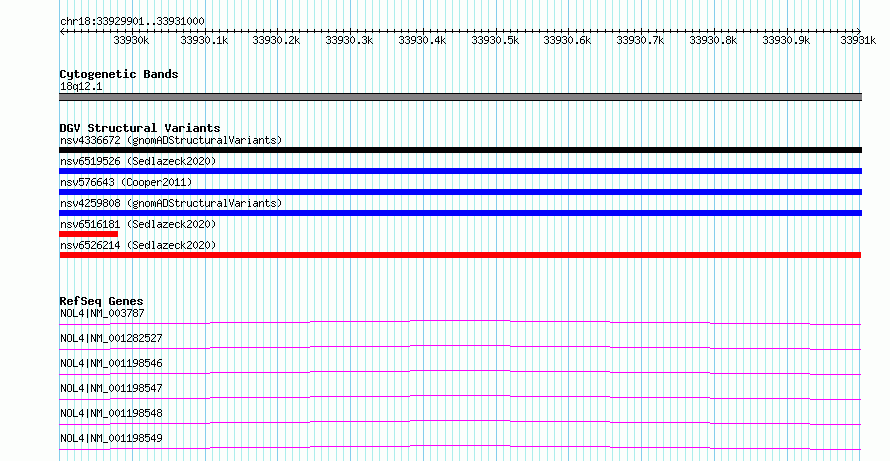Click the gray 18q12.1 cytoband bar

point(460,97)
